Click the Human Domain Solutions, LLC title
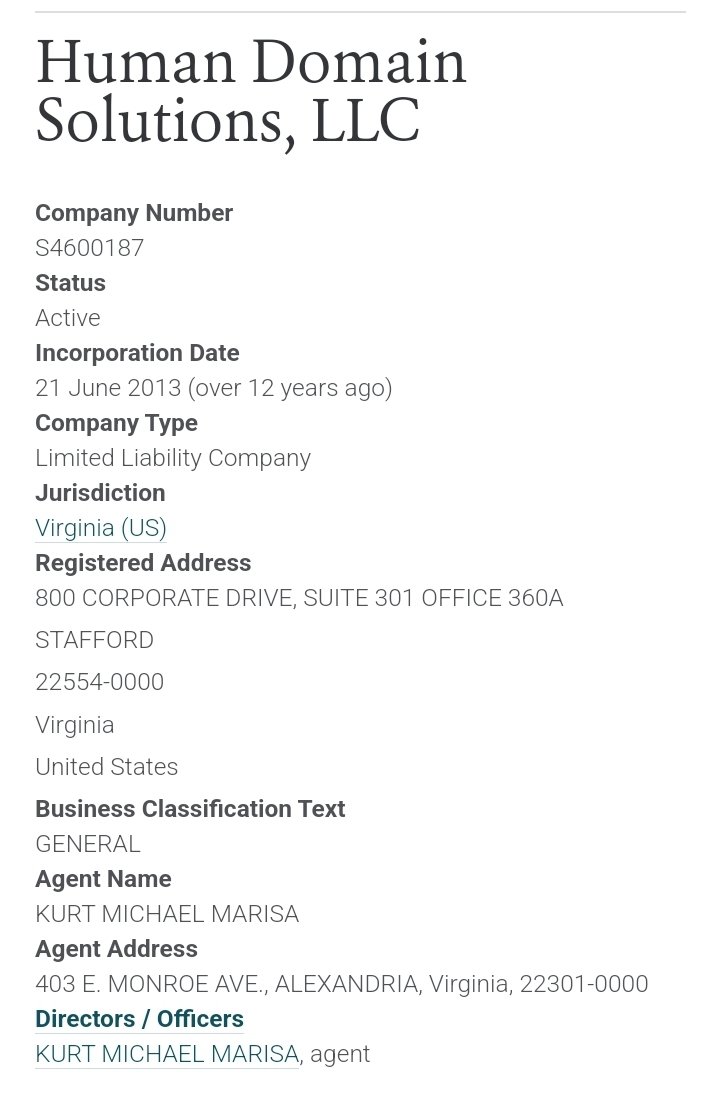This screenshot has width=720, height=1096. pos(250,91)
